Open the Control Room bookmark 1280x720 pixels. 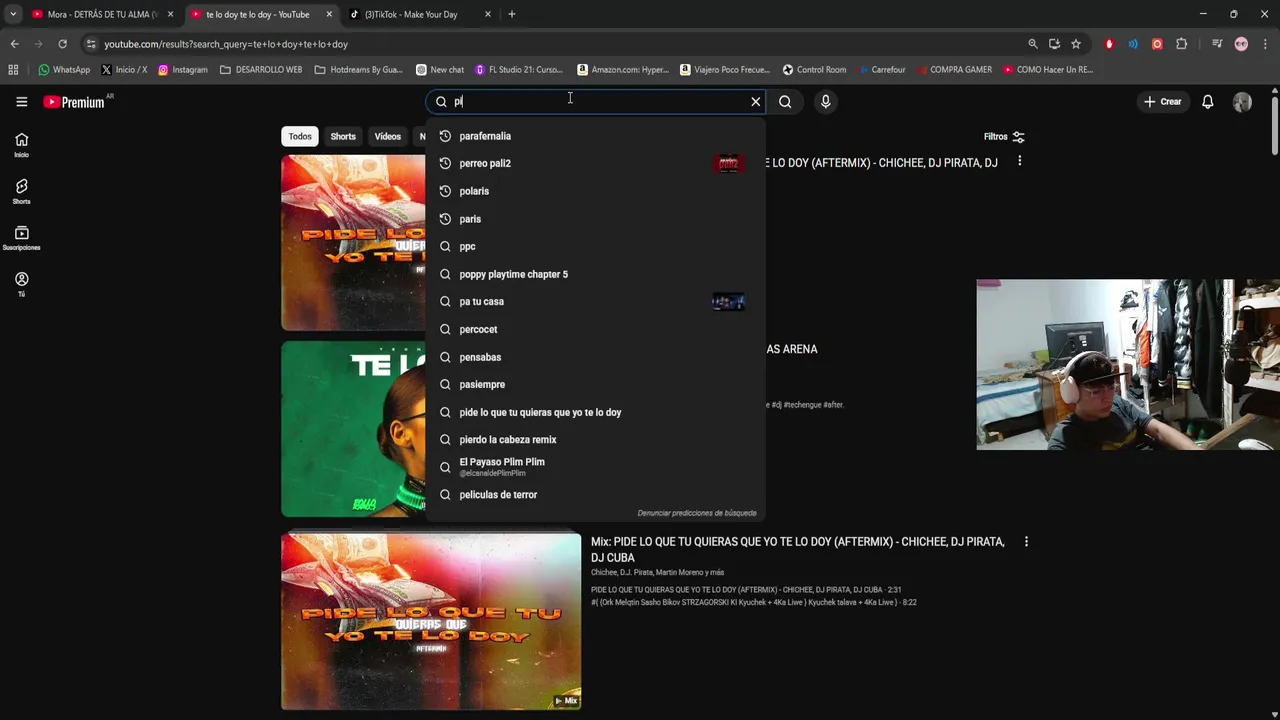pos(814,70)
